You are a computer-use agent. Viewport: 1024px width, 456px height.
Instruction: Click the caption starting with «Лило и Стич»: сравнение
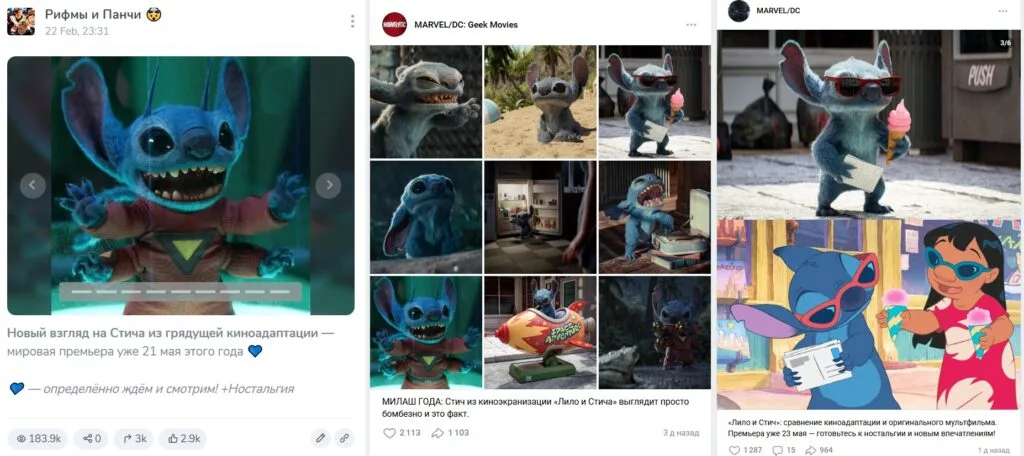click(862, 427)
